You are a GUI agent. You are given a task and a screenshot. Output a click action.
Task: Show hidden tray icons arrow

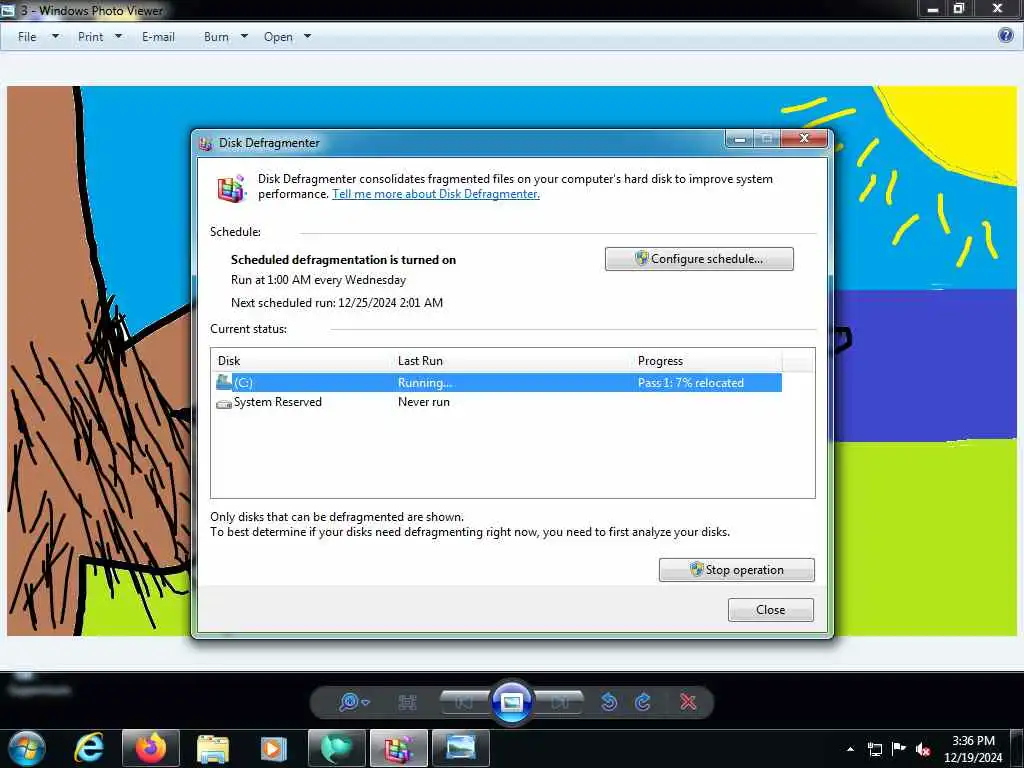click(850, 749)
